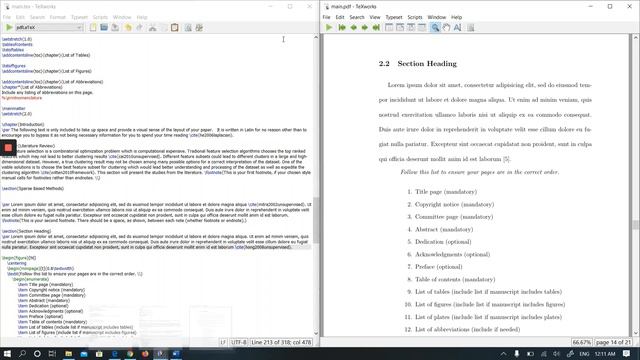Fit PDF text width via the toolbar

(x=411, y=27)
